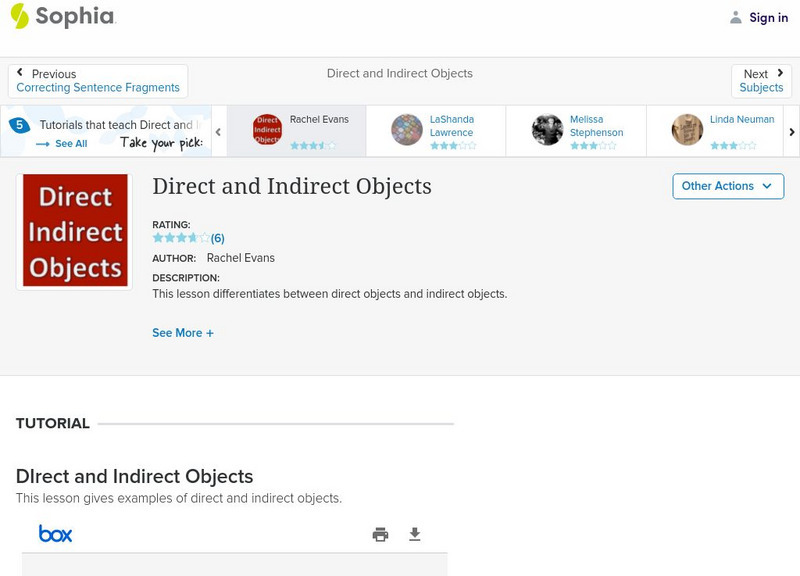Click the print icon in Box viewer
Image resolution: width=800 pixels, height=576 pixels.
[380, 534]
